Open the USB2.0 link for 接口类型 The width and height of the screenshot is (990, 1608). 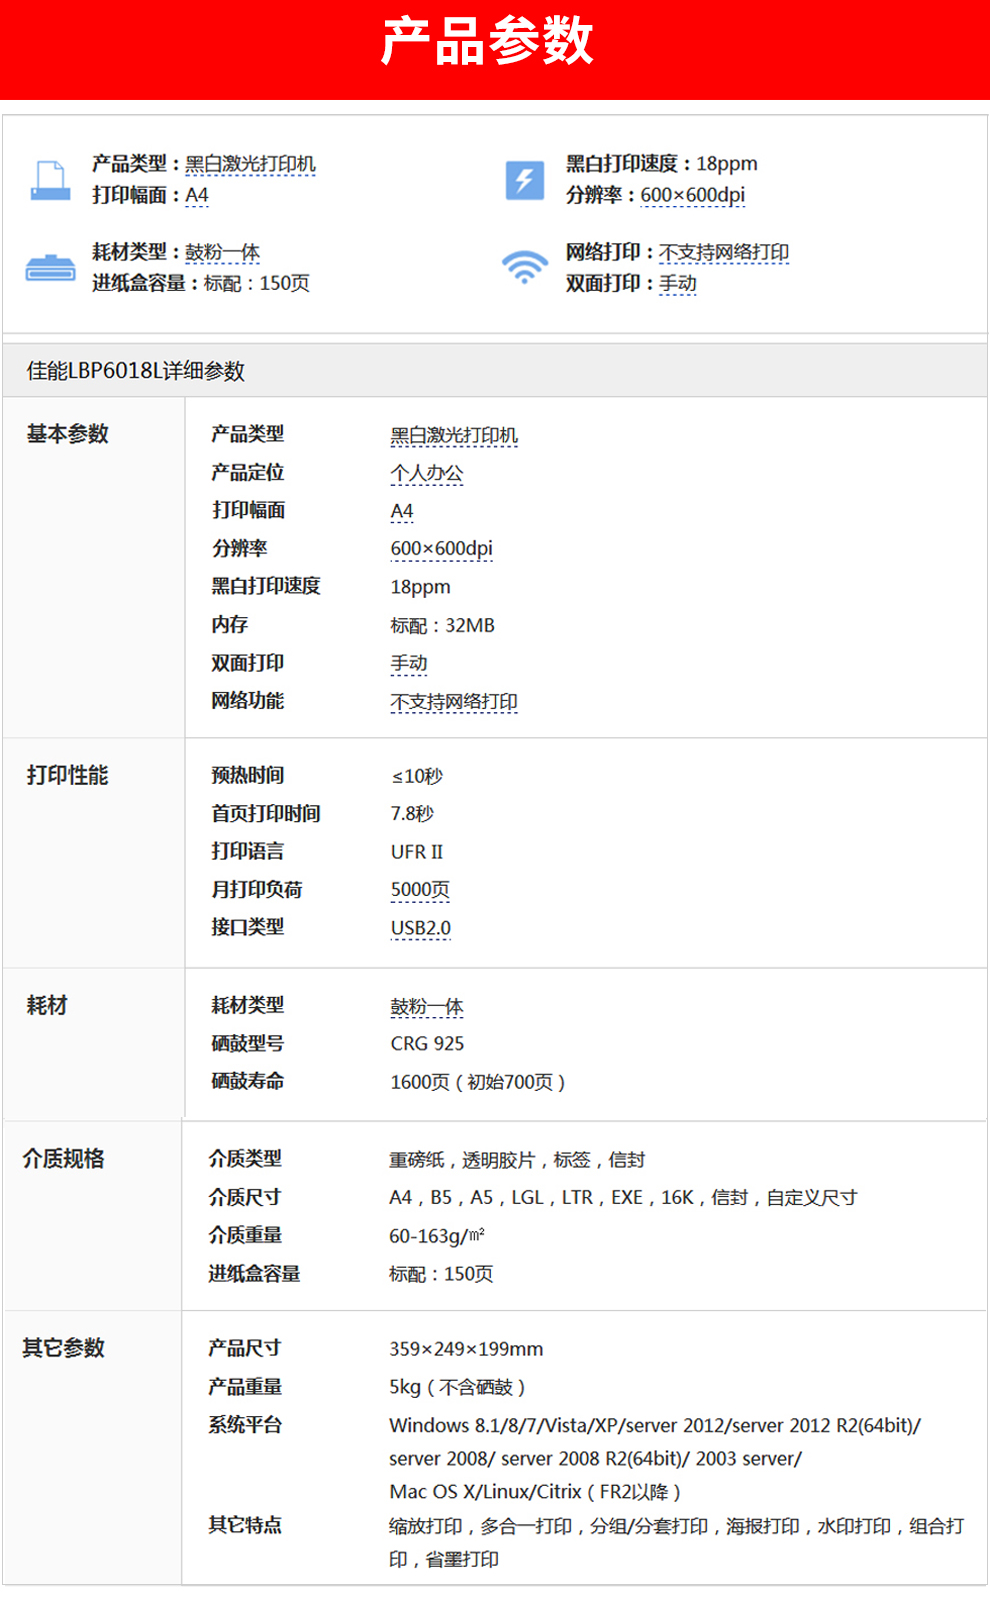click(421, 928)
